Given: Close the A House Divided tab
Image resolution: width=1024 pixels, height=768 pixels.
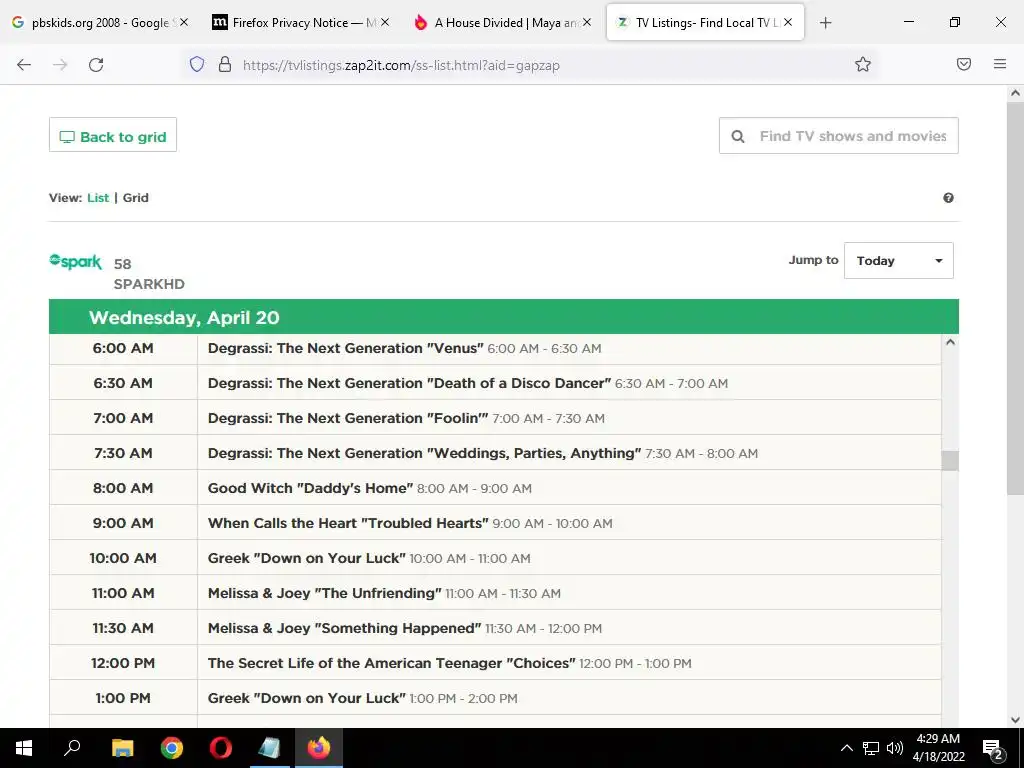Looking at the screenshot, I should tap(586, 22).
